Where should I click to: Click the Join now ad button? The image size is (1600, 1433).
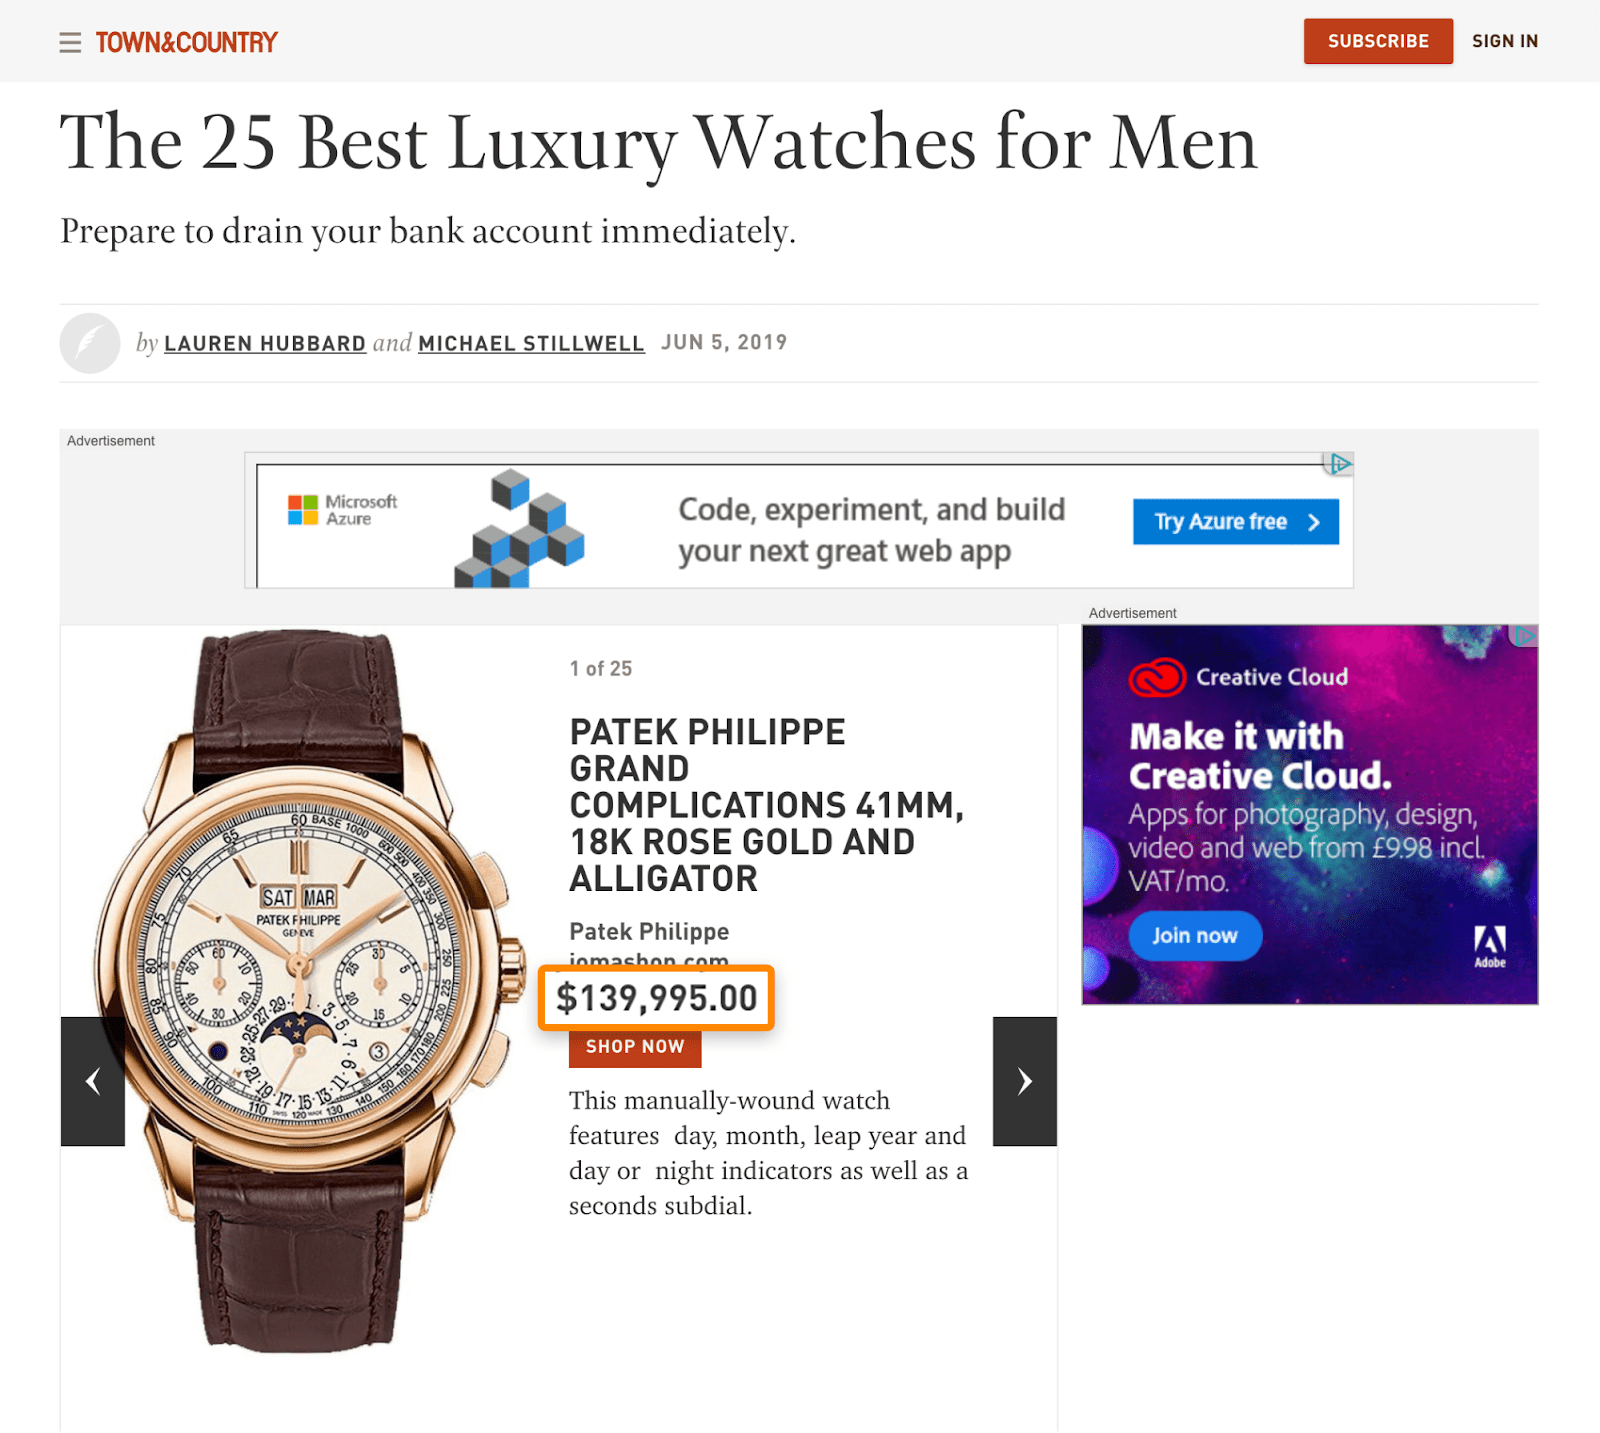coord(1195,936)
